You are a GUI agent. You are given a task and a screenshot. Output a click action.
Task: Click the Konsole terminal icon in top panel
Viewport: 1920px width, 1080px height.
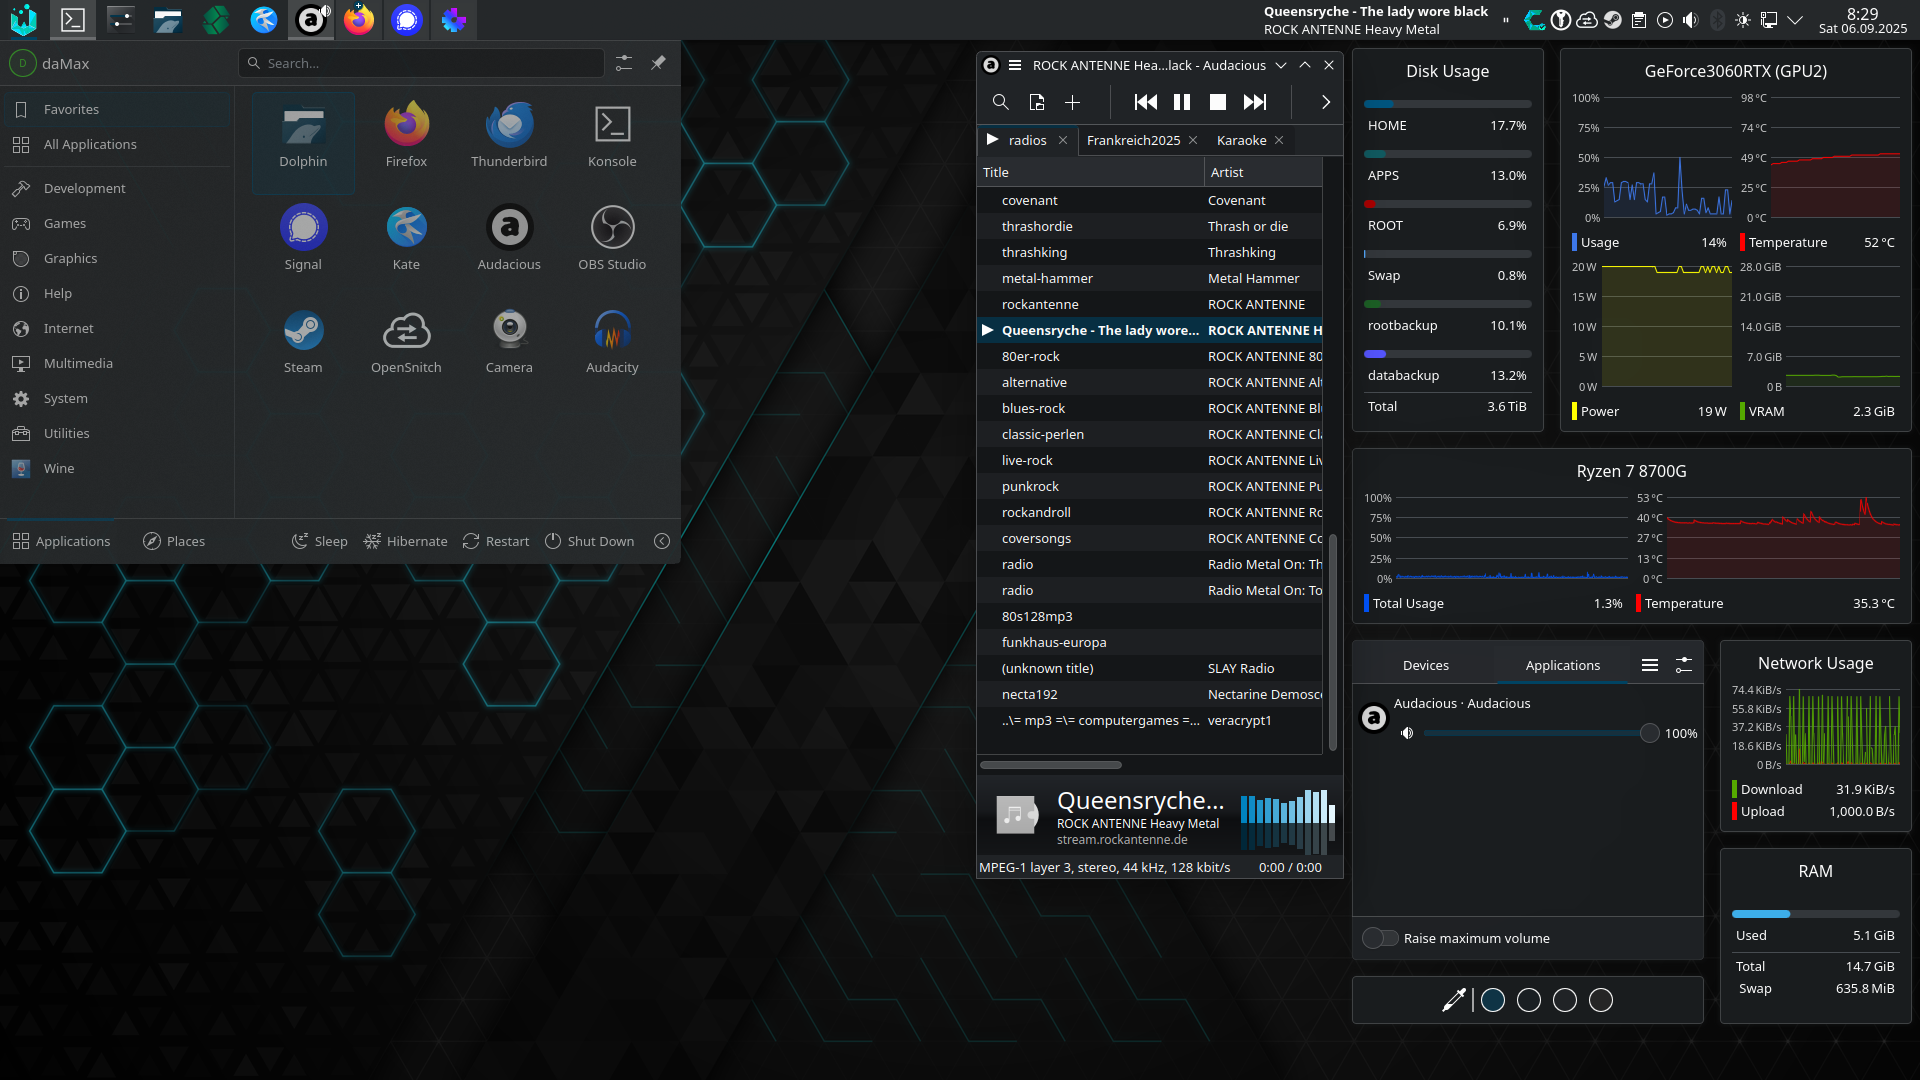(x=72, y=20)
